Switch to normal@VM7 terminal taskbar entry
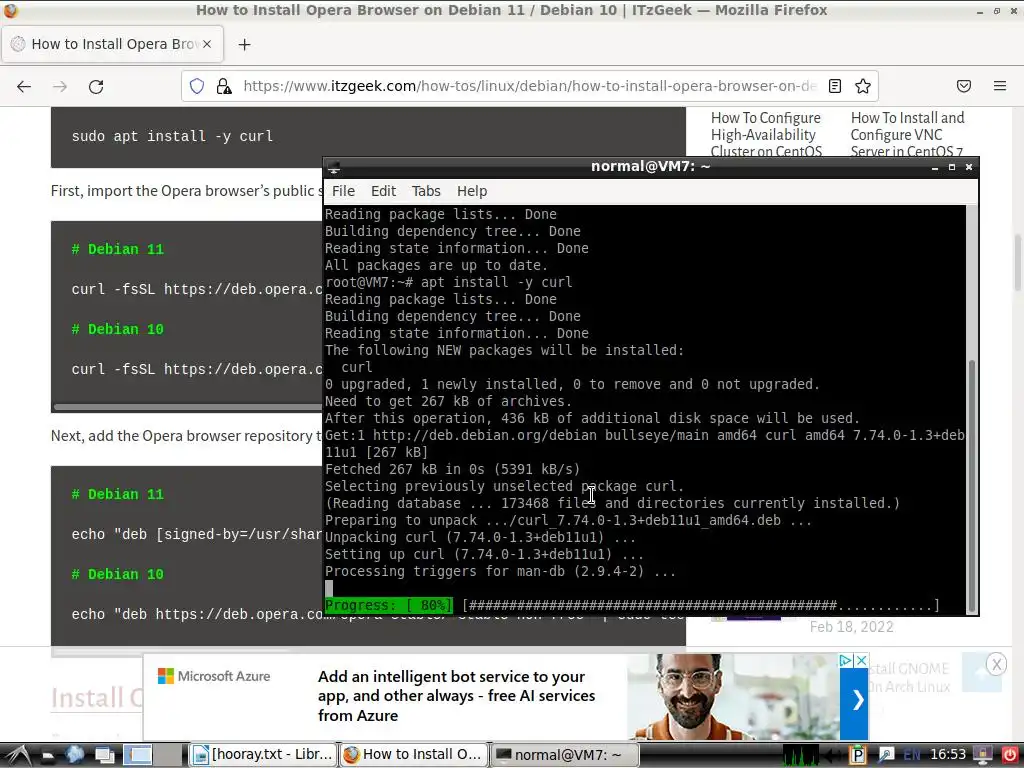Viewport: 1024px width, 768px height. 564,755
